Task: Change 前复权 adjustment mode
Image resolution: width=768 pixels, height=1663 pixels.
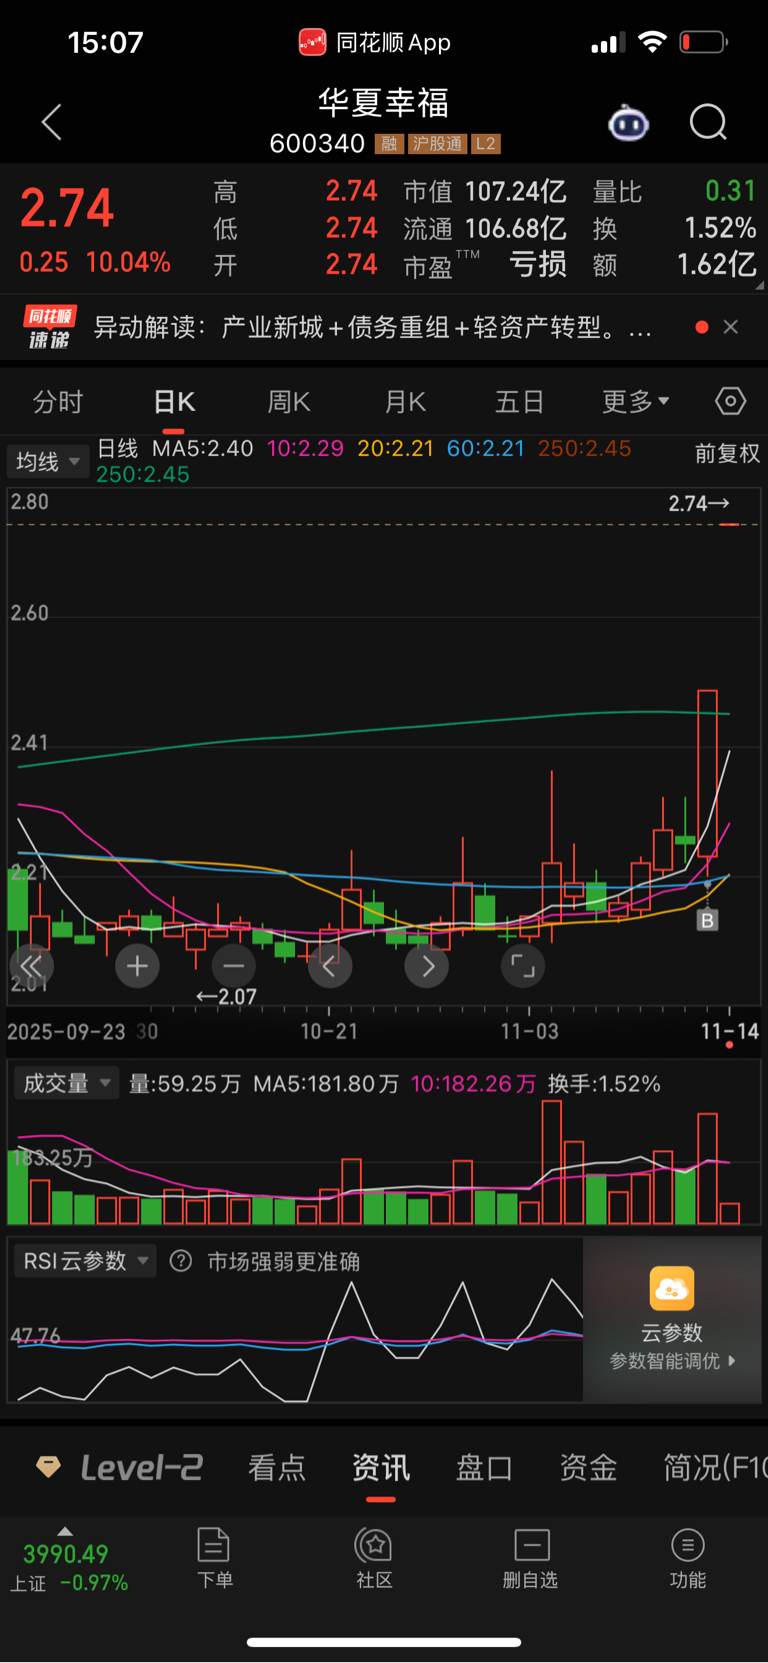Action: tap(727, 453)
